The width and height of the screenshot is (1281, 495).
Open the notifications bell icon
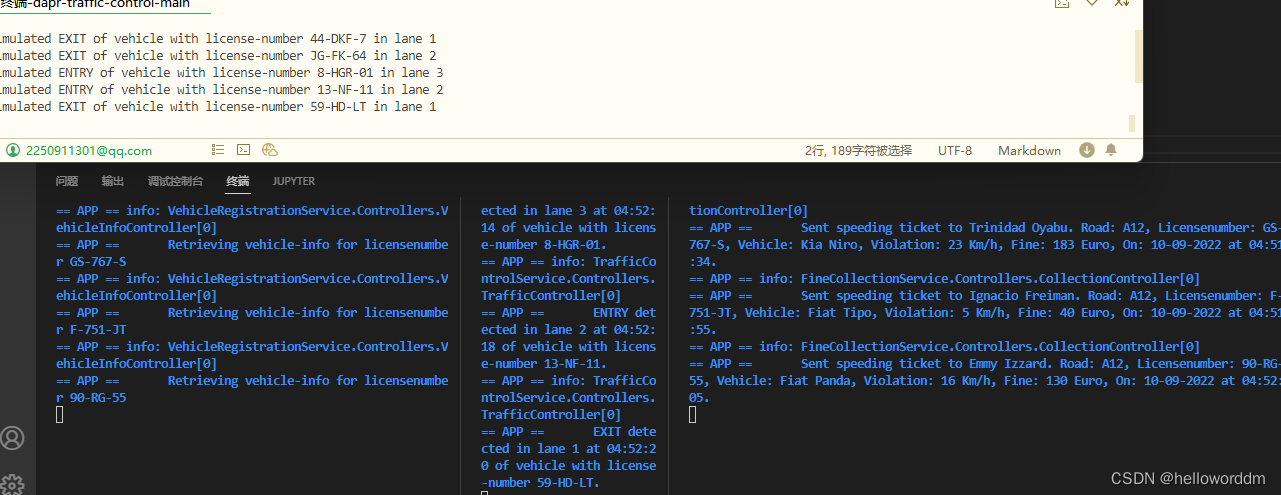click(x=1111, y=150)
